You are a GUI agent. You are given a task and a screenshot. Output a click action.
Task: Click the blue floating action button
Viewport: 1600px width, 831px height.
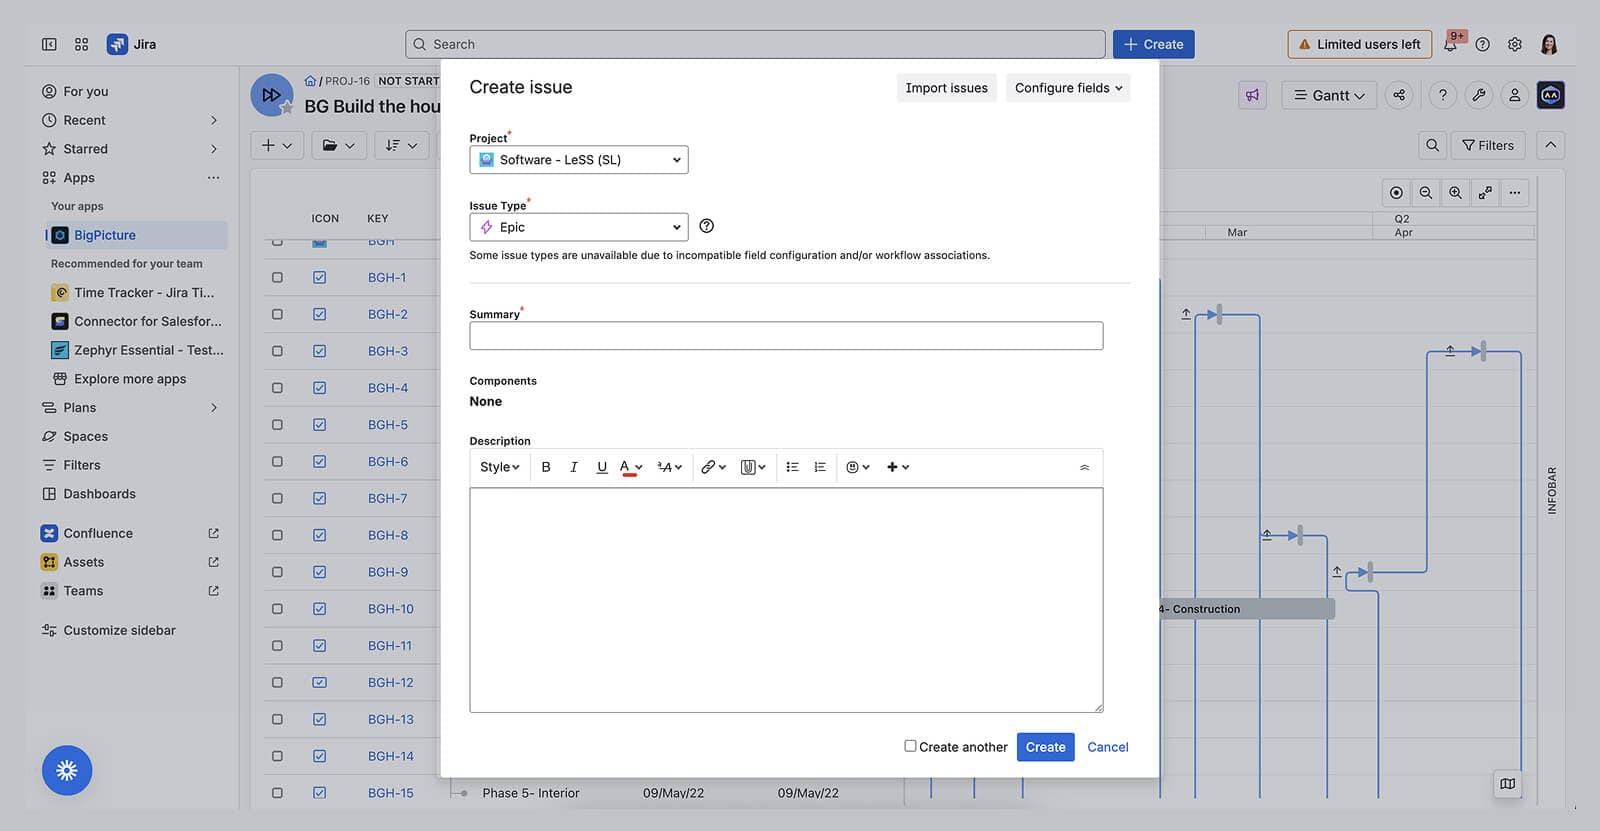[67, 770]
